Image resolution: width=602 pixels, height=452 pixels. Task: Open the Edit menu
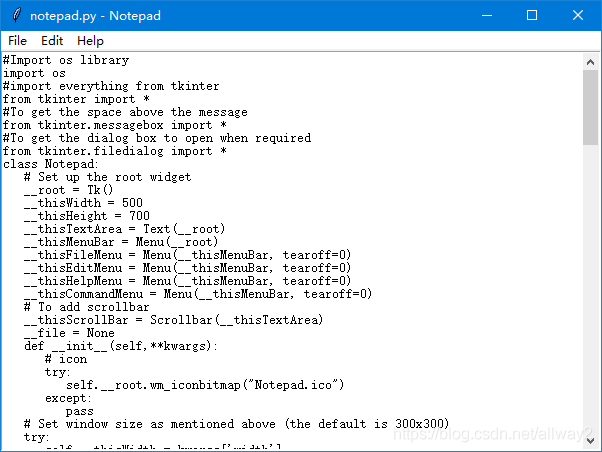pyautogui.click(x=52, y=41)
